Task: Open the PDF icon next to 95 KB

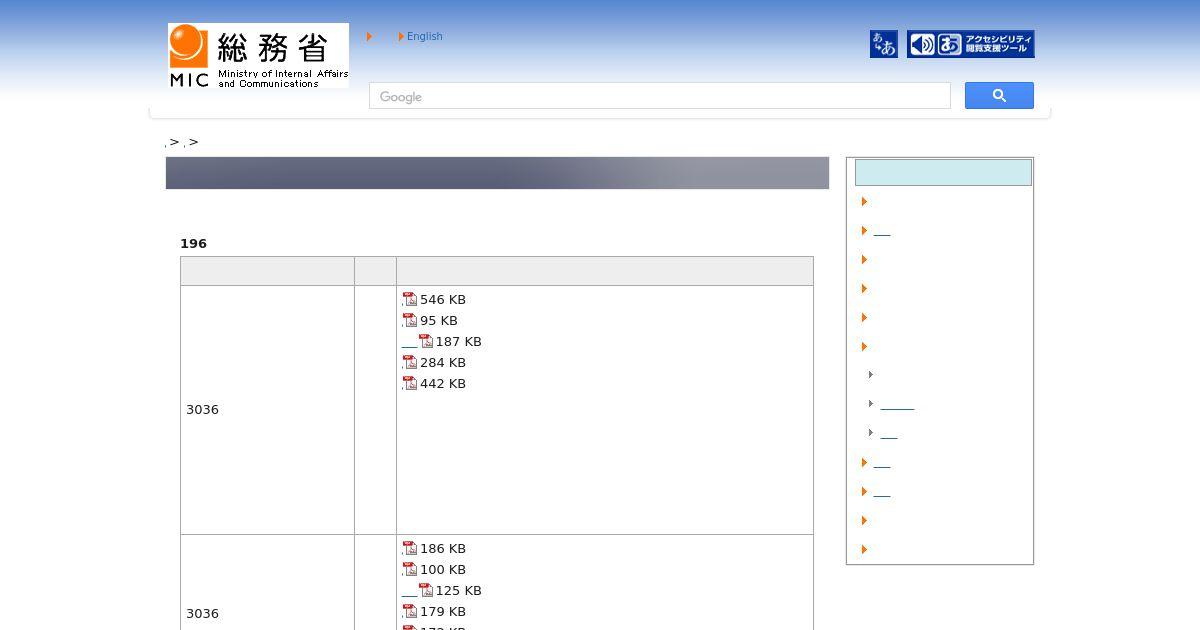Action: pyautogui.click(x=410, y=320)
